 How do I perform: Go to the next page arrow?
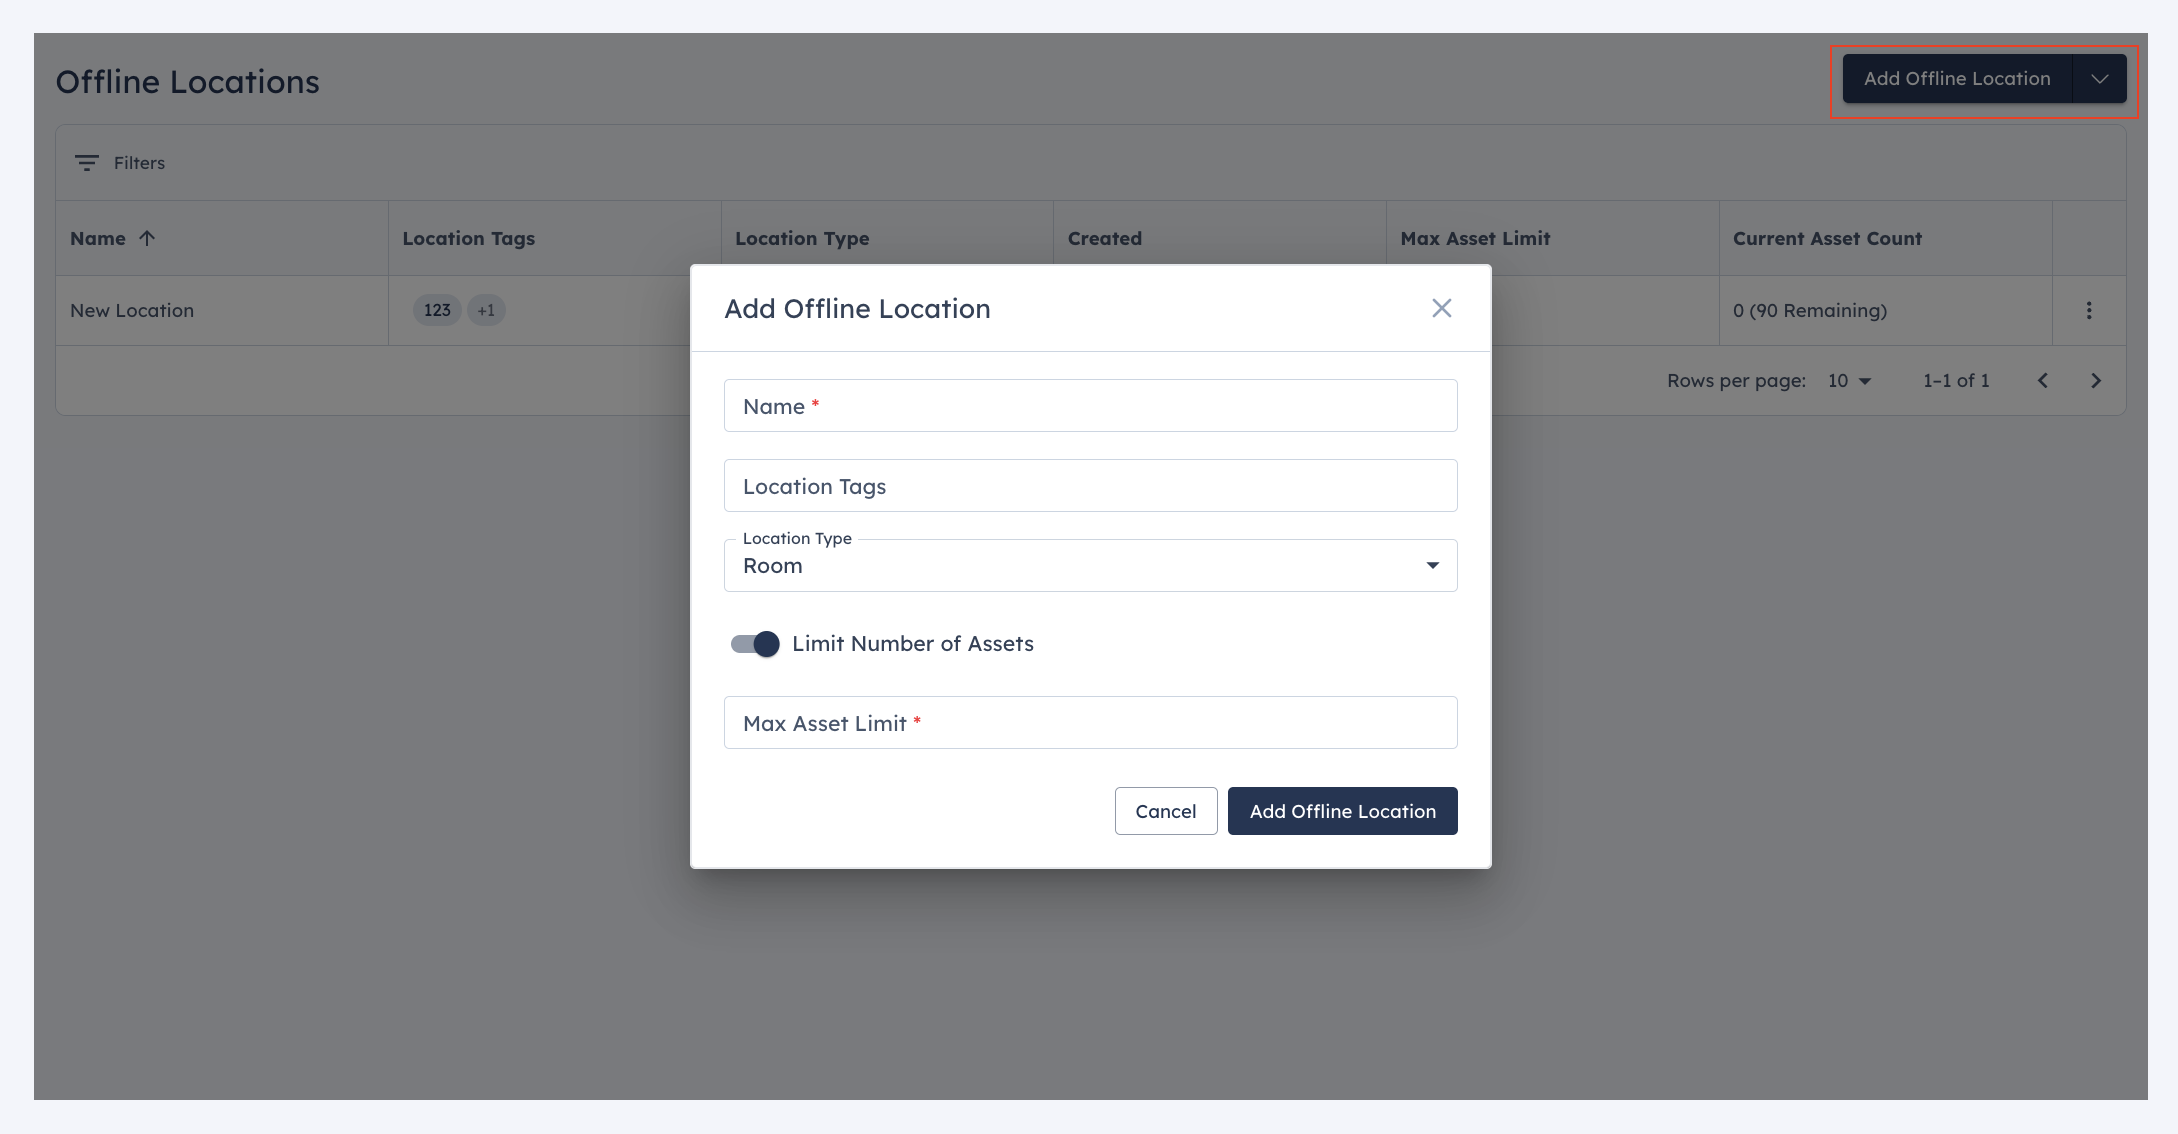click(x=2096, y=380)
